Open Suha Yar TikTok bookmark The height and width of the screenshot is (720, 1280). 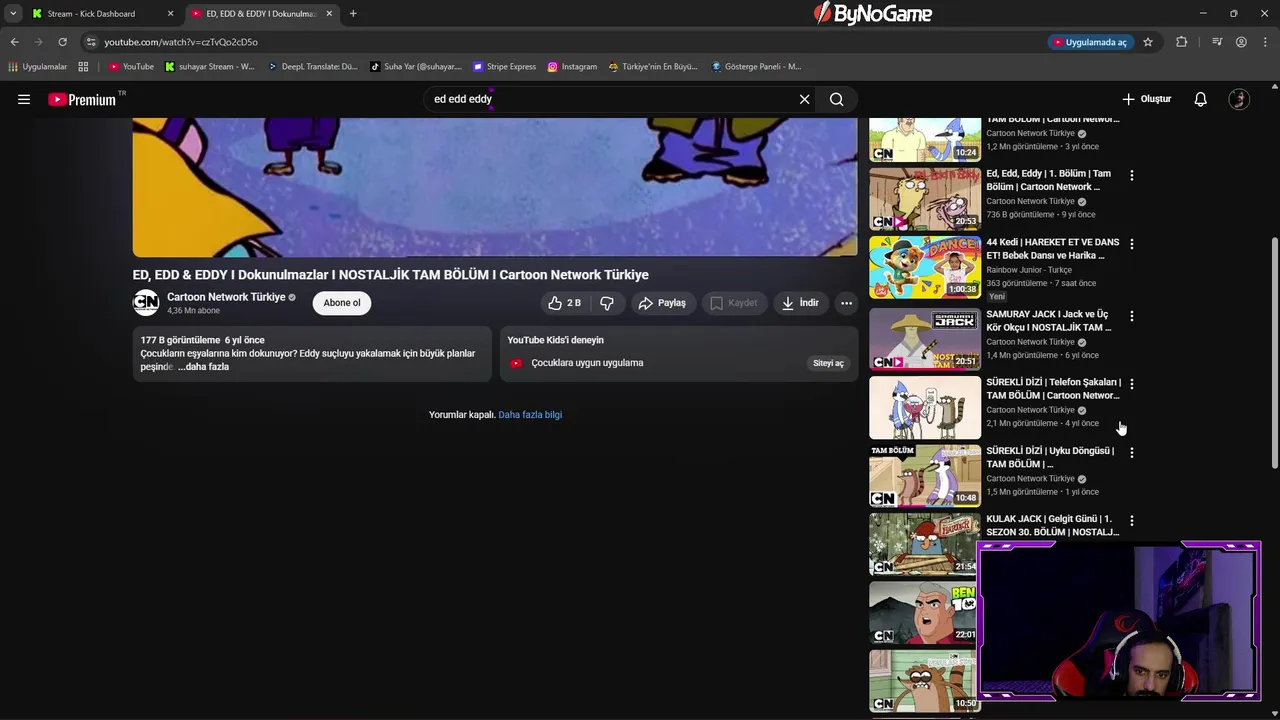pos(416,67)
